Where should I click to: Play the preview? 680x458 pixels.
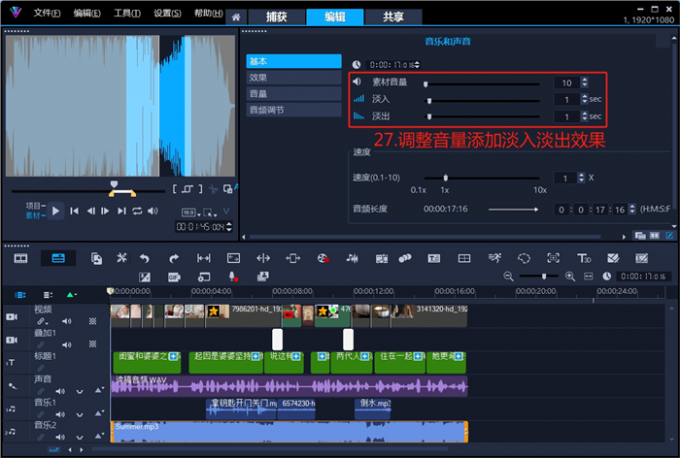pos(56,211)
